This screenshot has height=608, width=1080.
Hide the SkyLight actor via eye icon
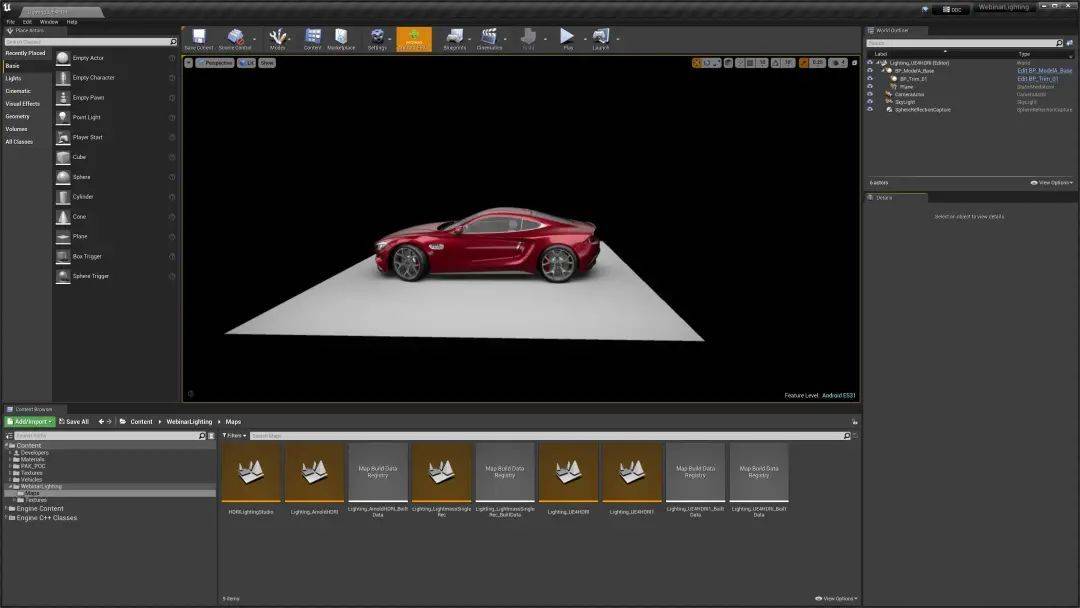point(870,102)
